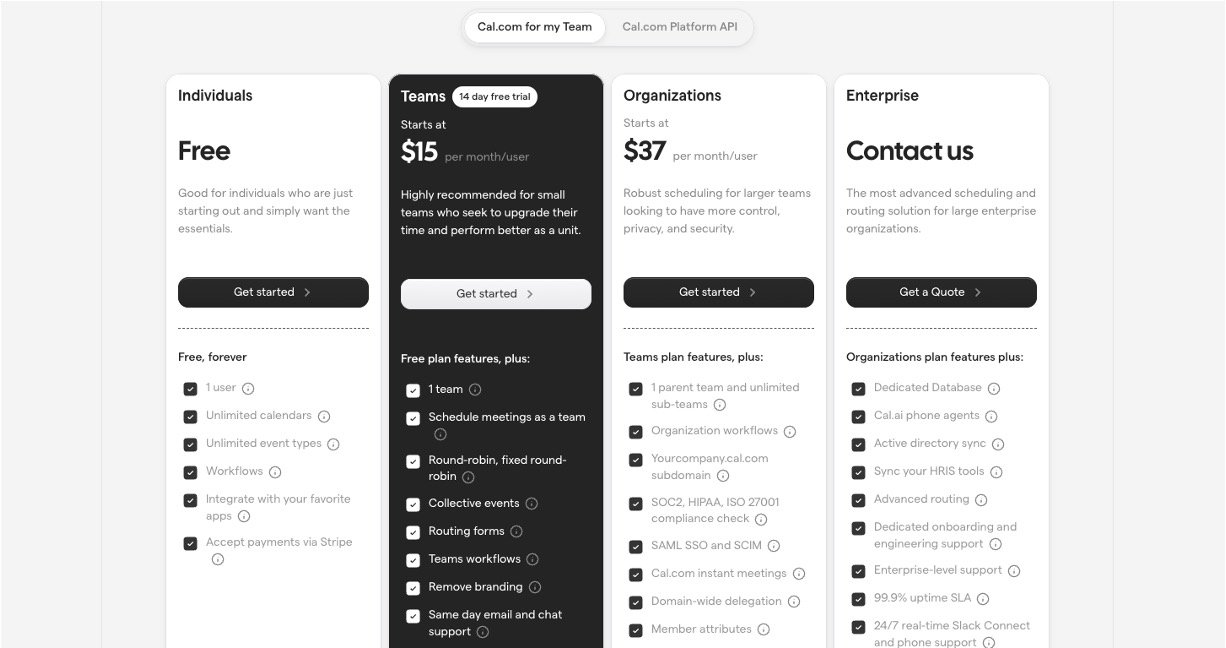Click info icon next to Advanced routing
This screenshot has height=648, width=1226.
pyautogui.click(x=981, y=500)
